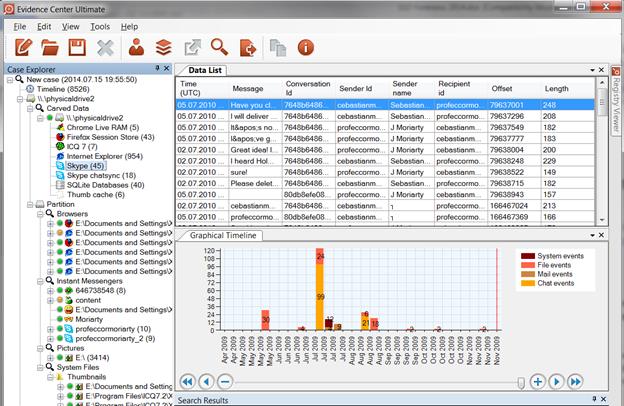Select Internet Explorer (954) item
The width and height of the screenshot is (624, 406).
[105, 156]
